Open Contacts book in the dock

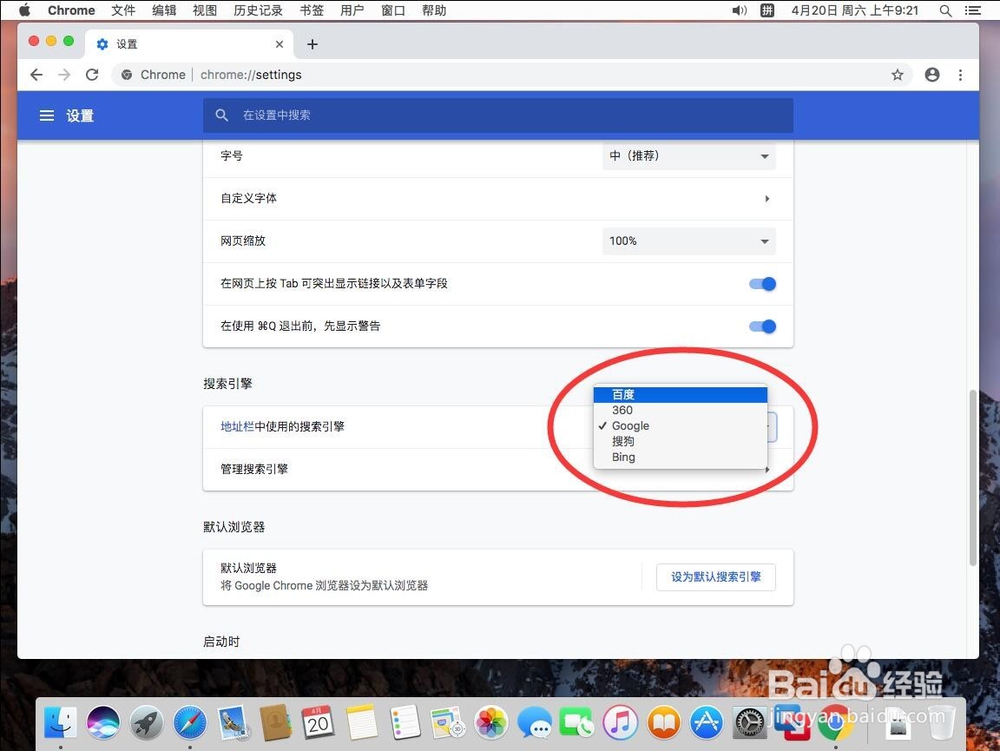(276, 722)
